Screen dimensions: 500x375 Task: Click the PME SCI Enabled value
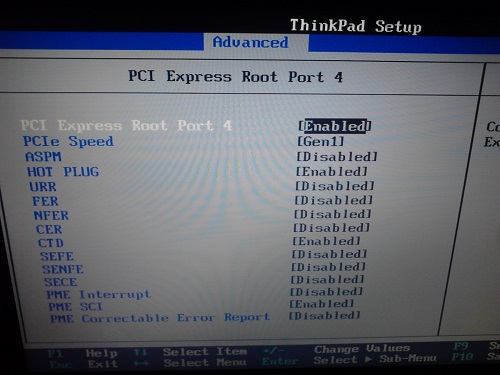tap(322, 304)
